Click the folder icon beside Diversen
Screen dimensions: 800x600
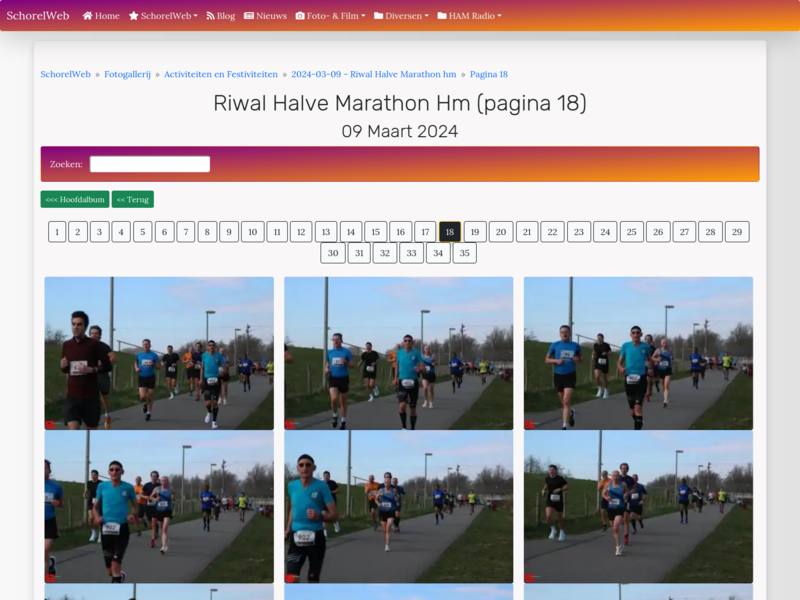click(379, 16)
